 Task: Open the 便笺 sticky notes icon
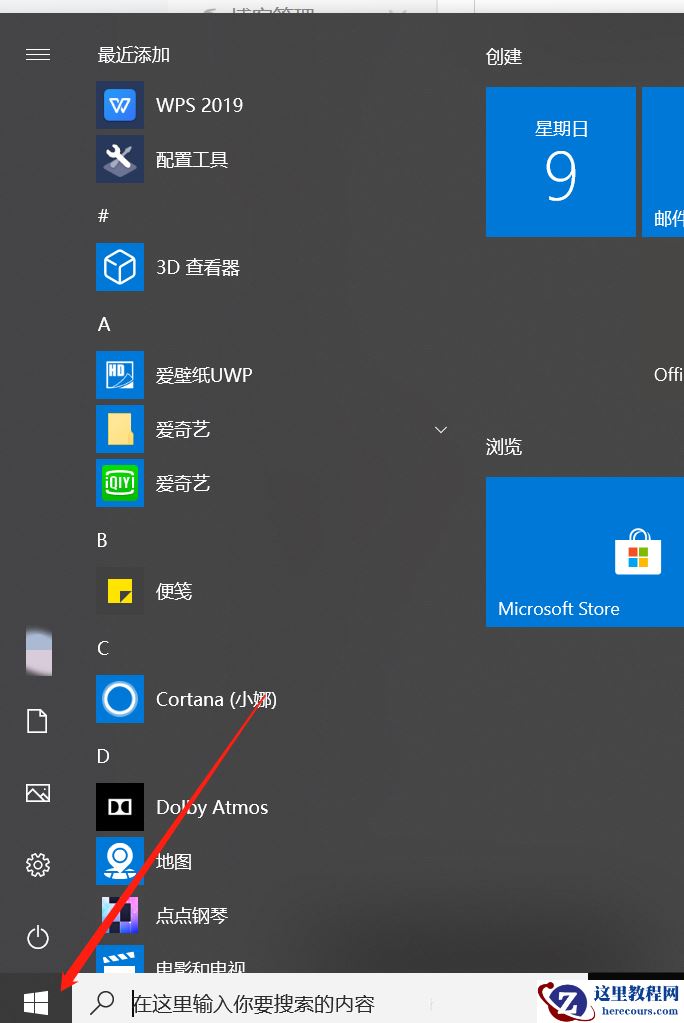[x=120, y=591]
